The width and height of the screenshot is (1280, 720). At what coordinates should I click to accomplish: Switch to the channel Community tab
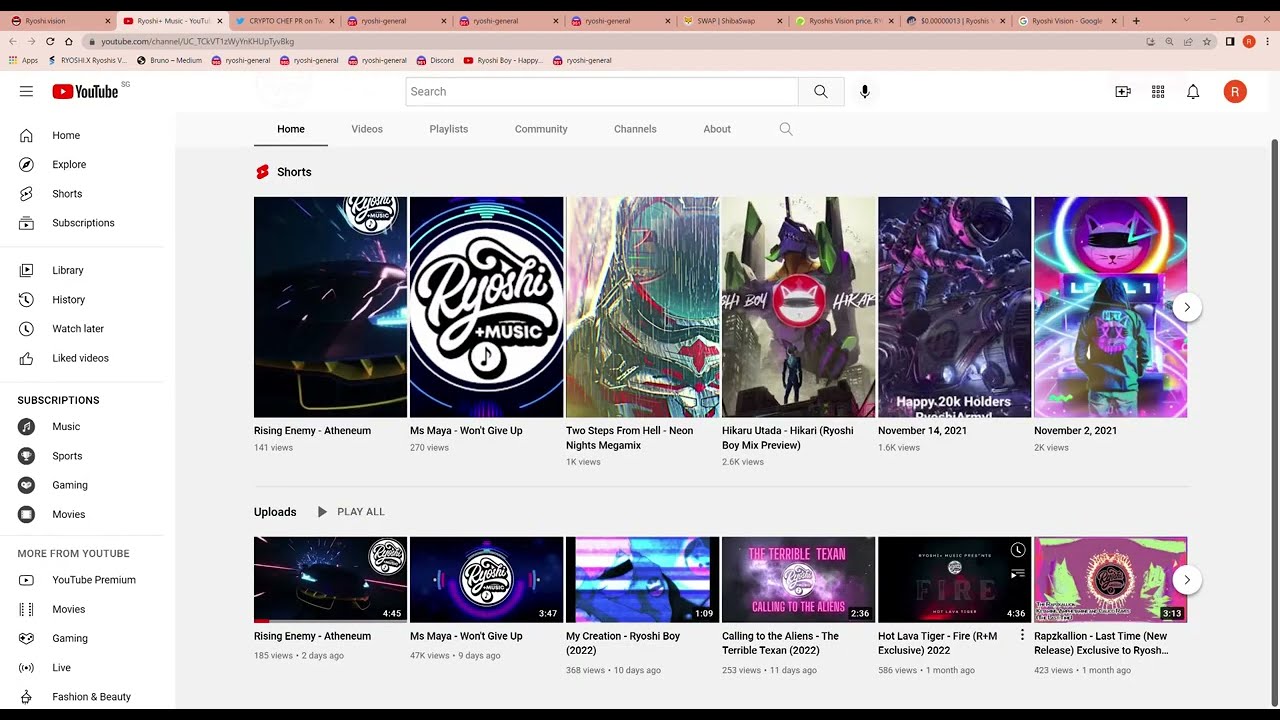click(x=541, y=129)
